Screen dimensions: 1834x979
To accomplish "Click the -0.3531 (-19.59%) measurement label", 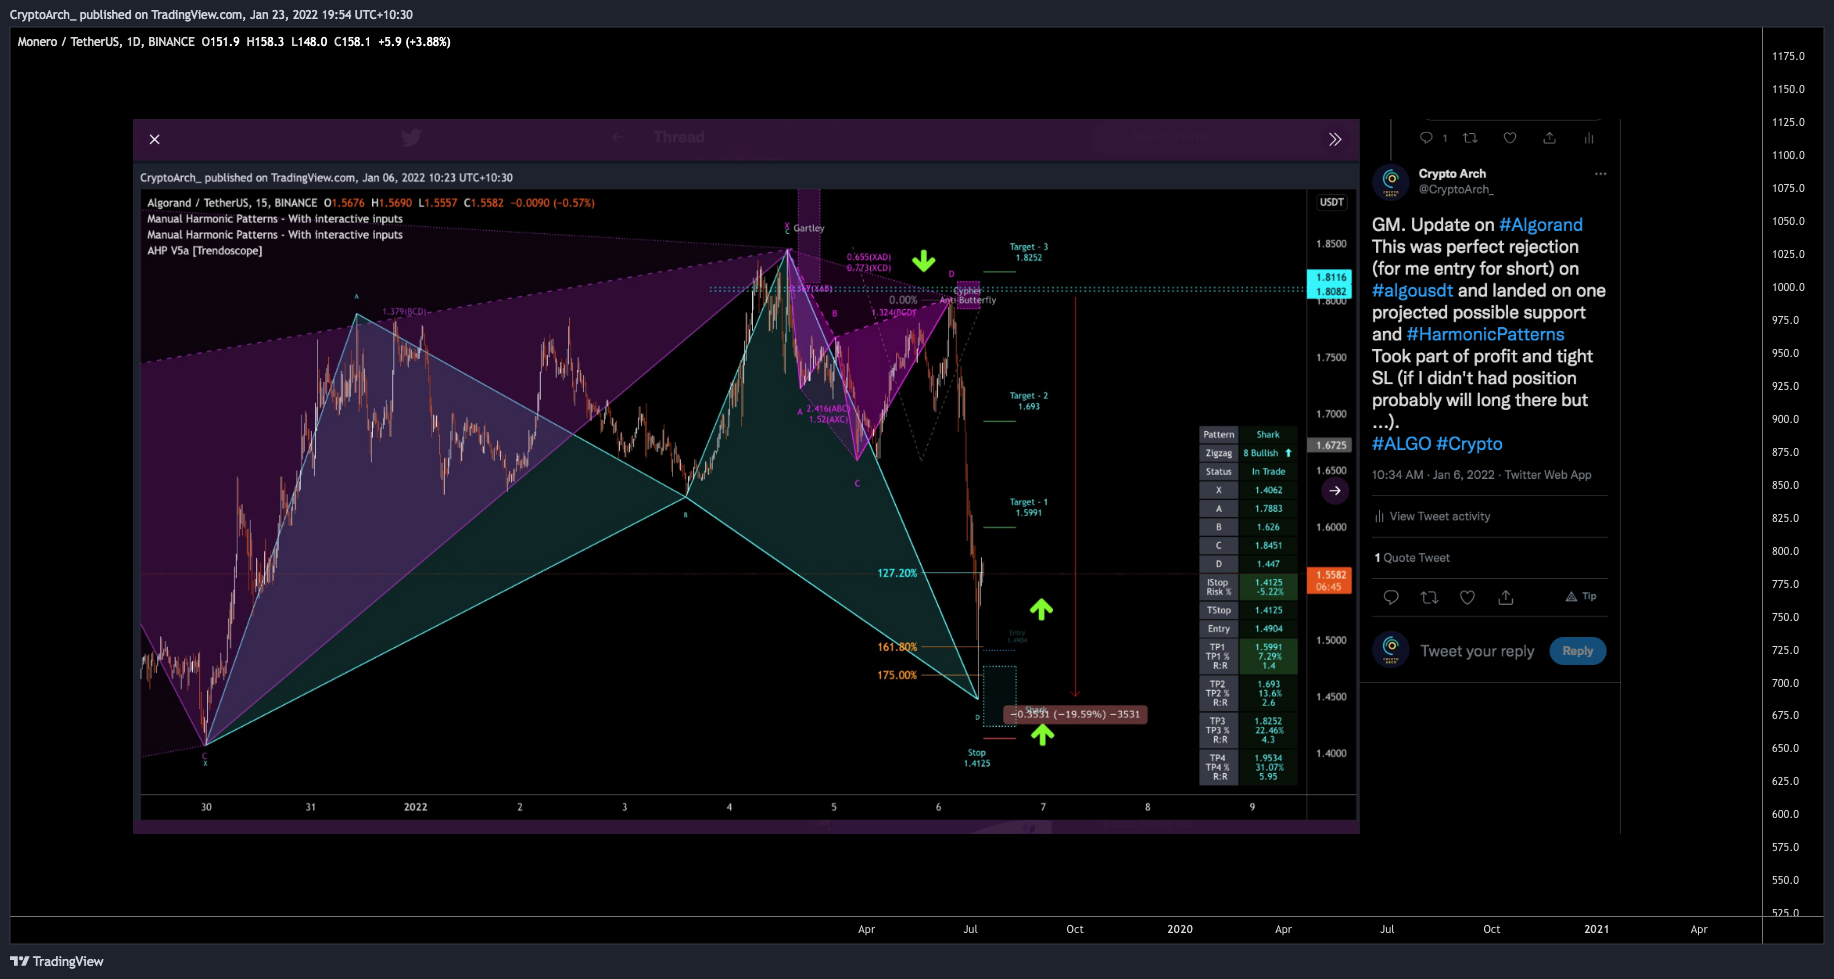I will pyautogui.click(x=1075, y=714).
